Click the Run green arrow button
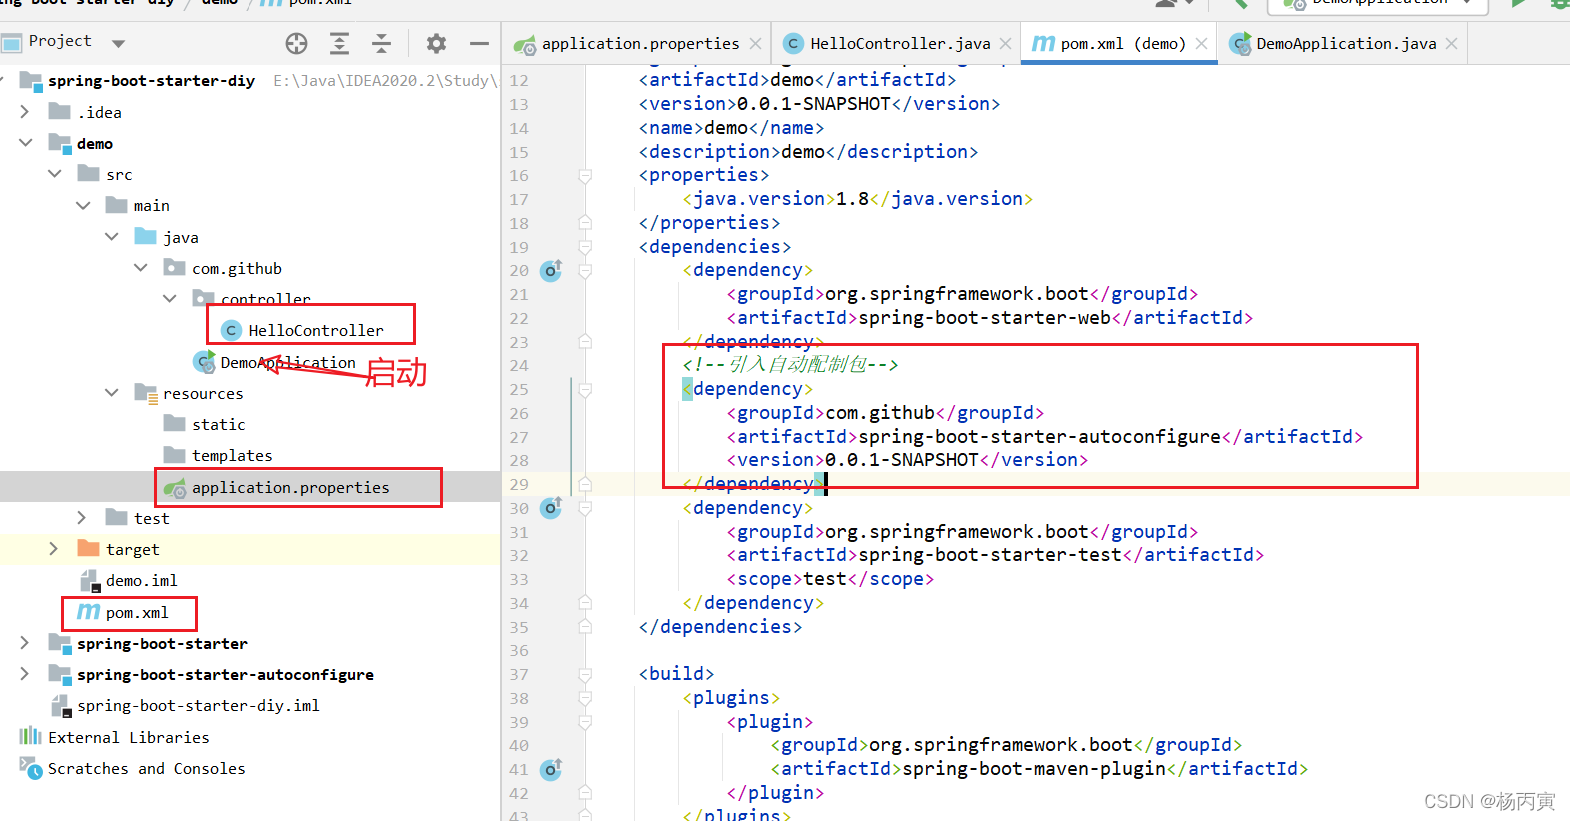 tap(1518, 4)
